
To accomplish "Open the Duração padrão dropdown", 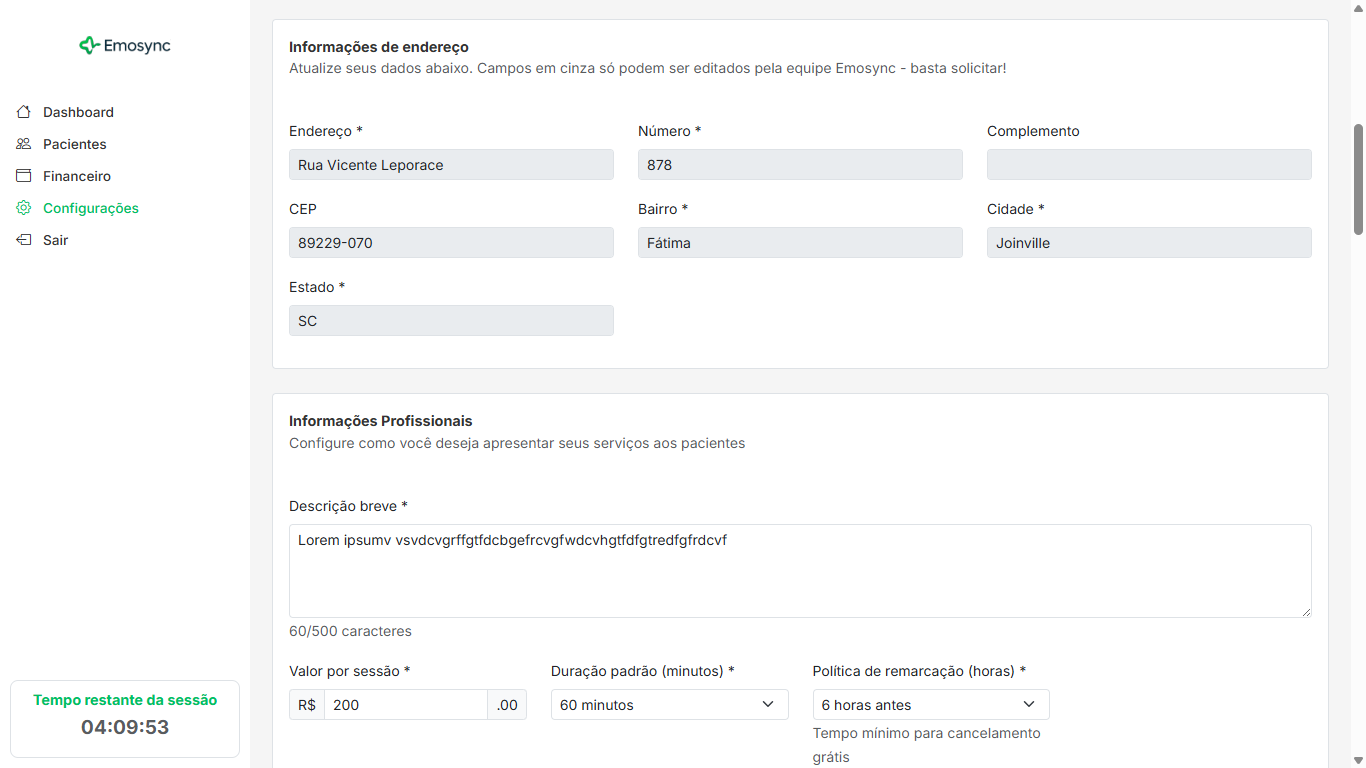I will pos(668,705).
